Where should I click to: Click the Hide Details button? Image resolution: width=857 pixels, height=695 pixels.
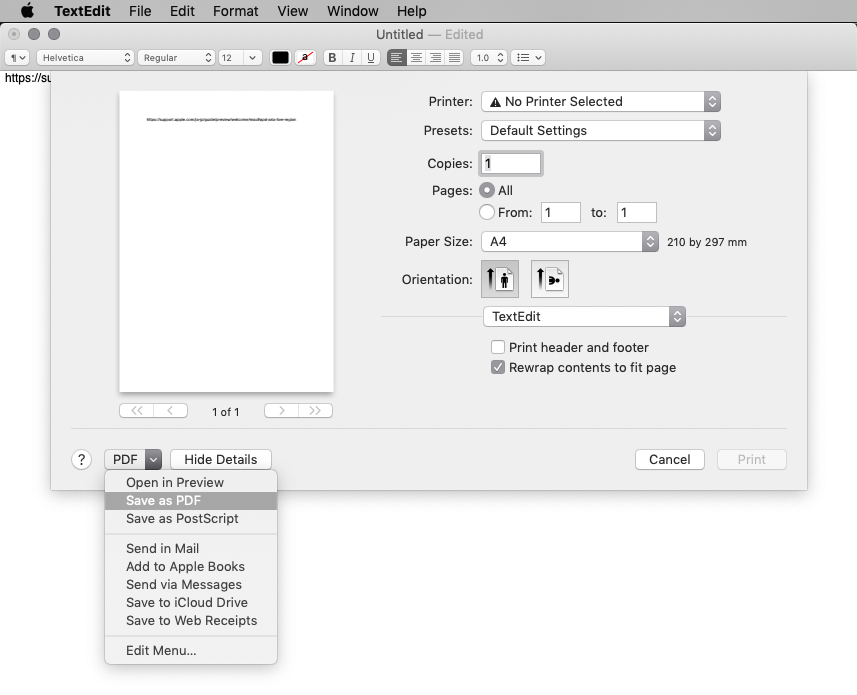221,460
